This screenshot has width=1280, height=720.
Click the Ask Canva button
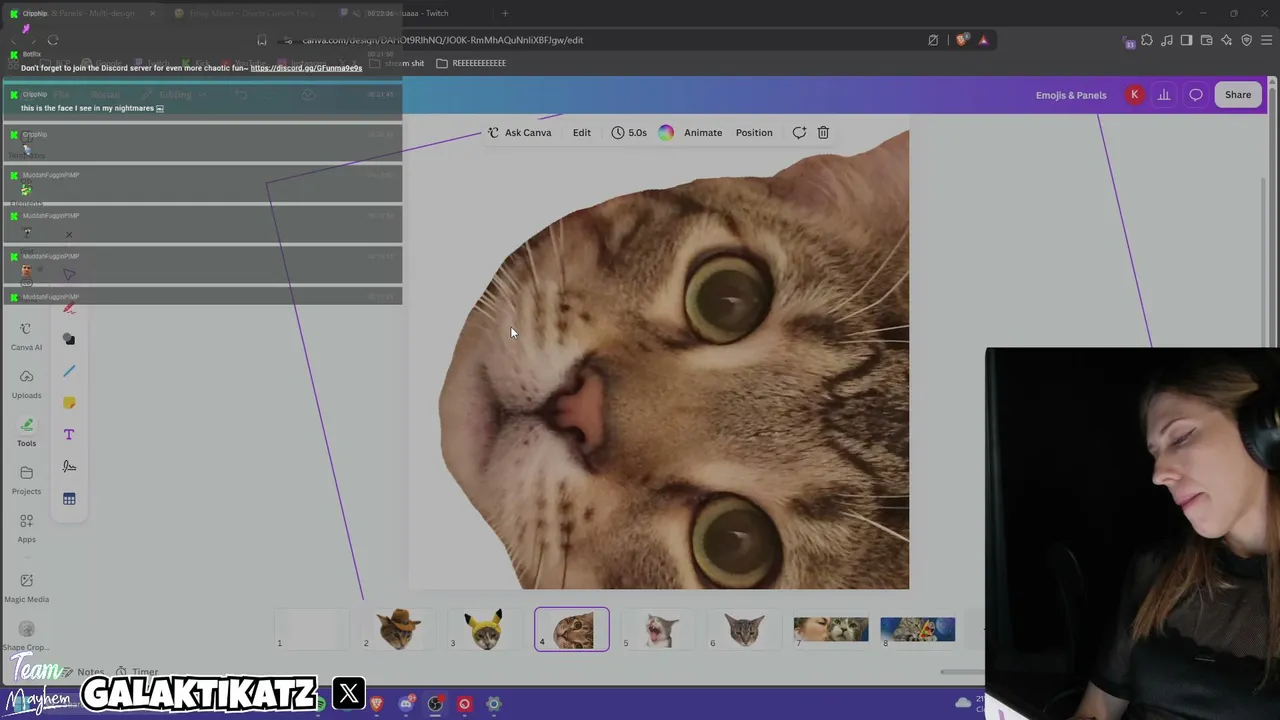519,132
